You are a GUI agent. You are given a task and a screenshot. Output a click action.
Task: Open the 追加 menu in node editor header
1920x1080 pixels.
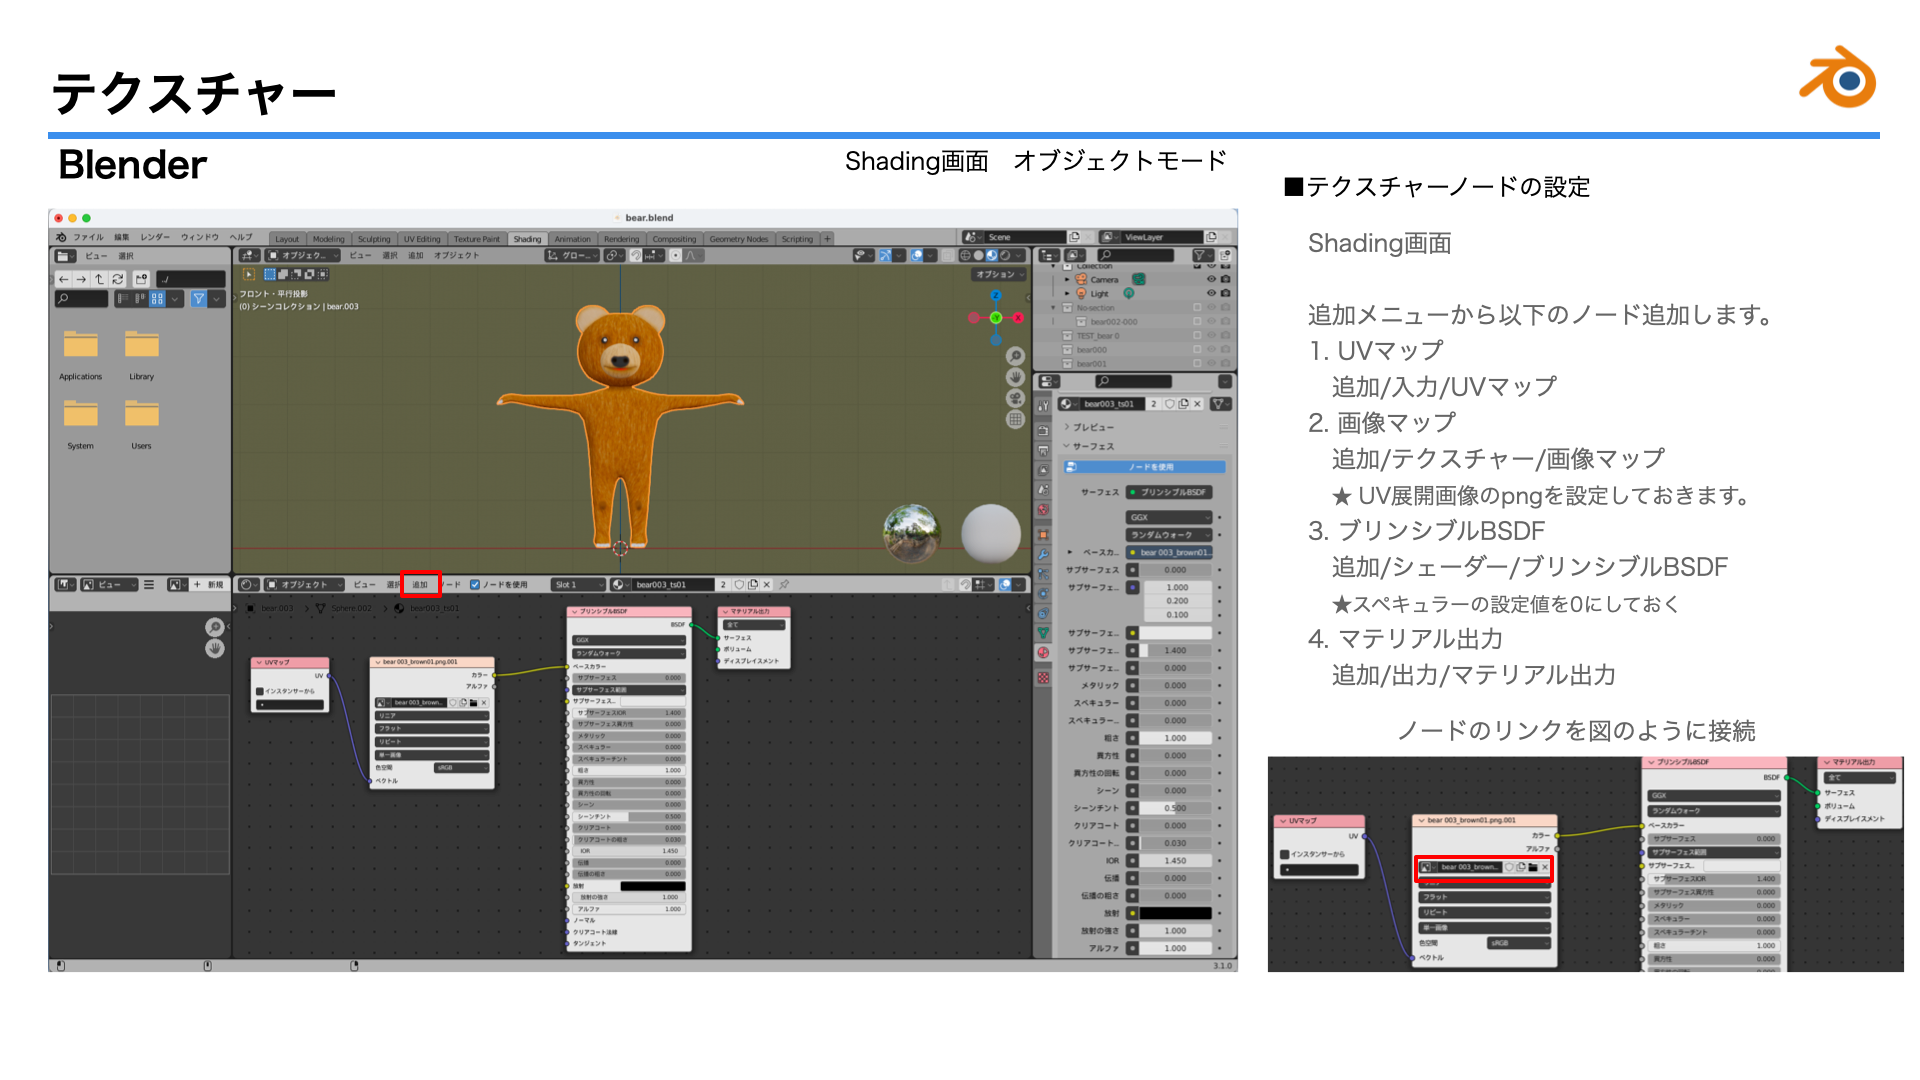pos(420,584)
